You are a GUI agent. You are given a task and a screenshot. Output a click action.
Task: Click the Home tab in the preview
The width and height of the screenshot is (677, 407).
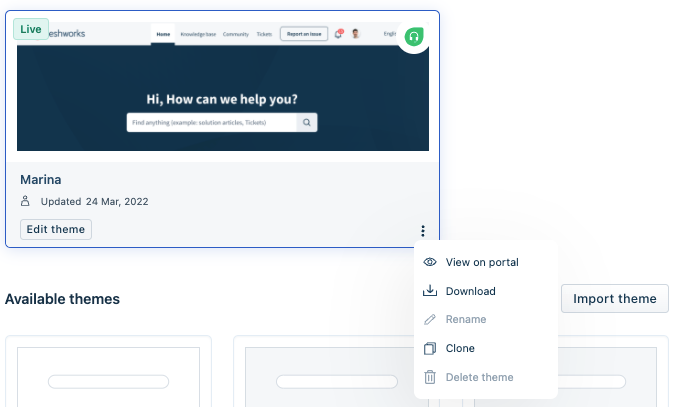(163, 34)
